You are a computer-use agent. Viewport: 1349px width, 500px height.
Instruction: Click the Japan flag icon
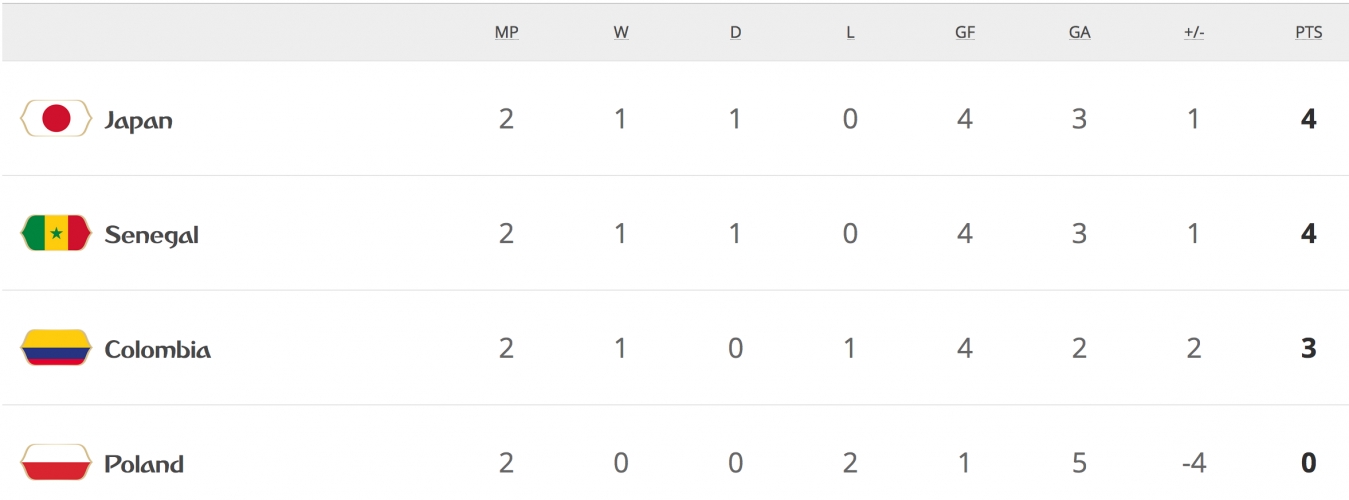pos(56,119)
